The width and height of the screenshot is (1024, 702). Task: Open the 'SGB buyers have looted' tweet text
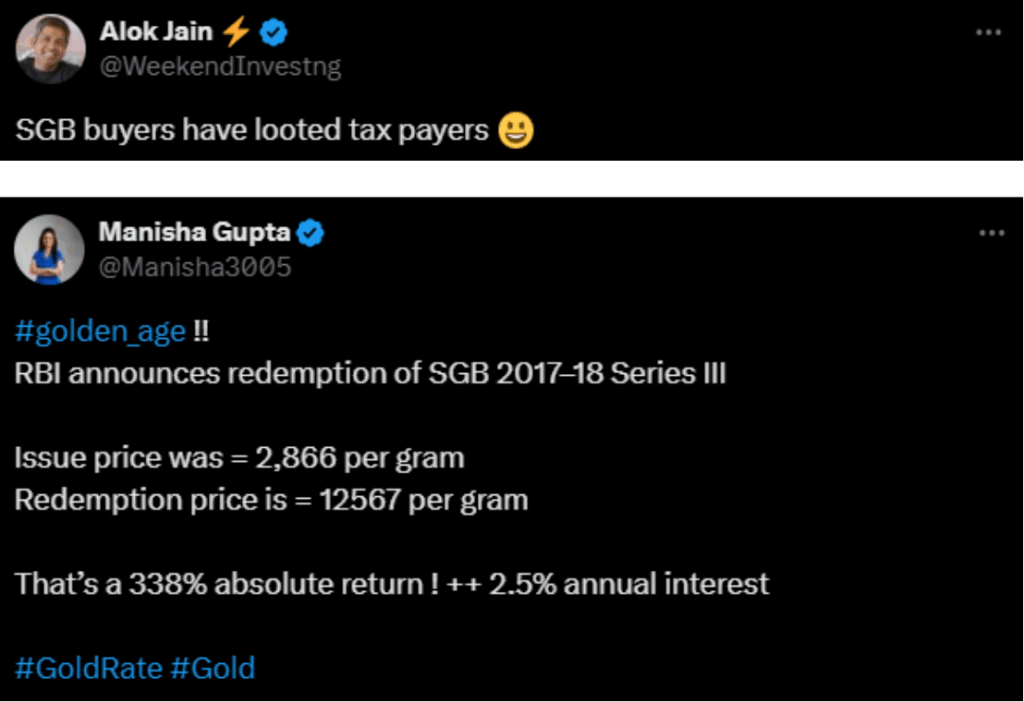tap(252, 130)
